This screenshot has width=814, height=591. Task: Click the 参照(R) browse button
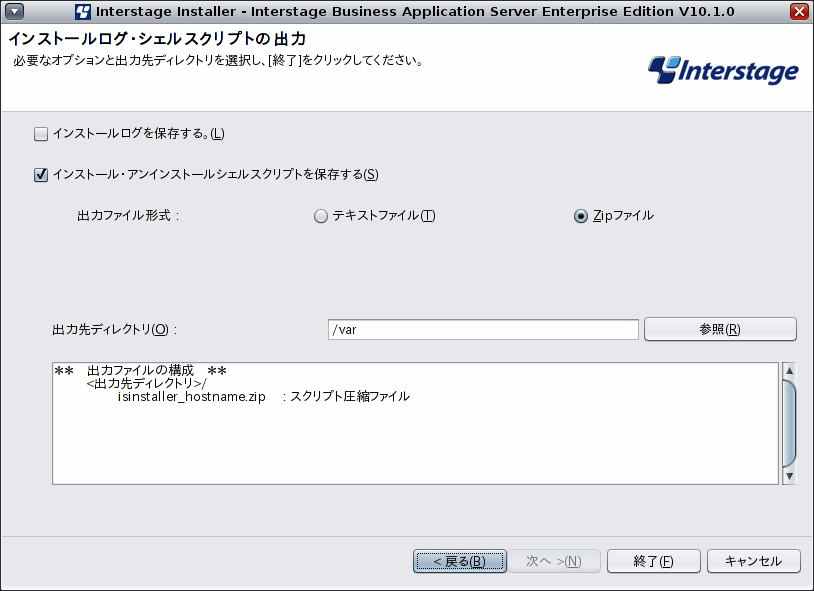(720, 329)
